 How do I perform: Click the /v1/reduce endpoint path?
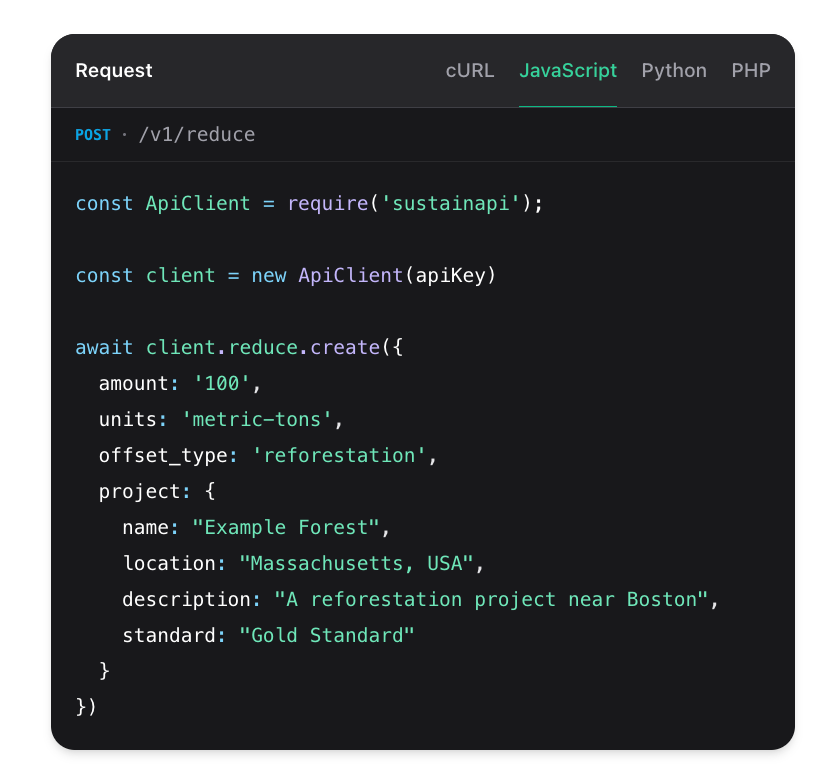click(195, 134)
